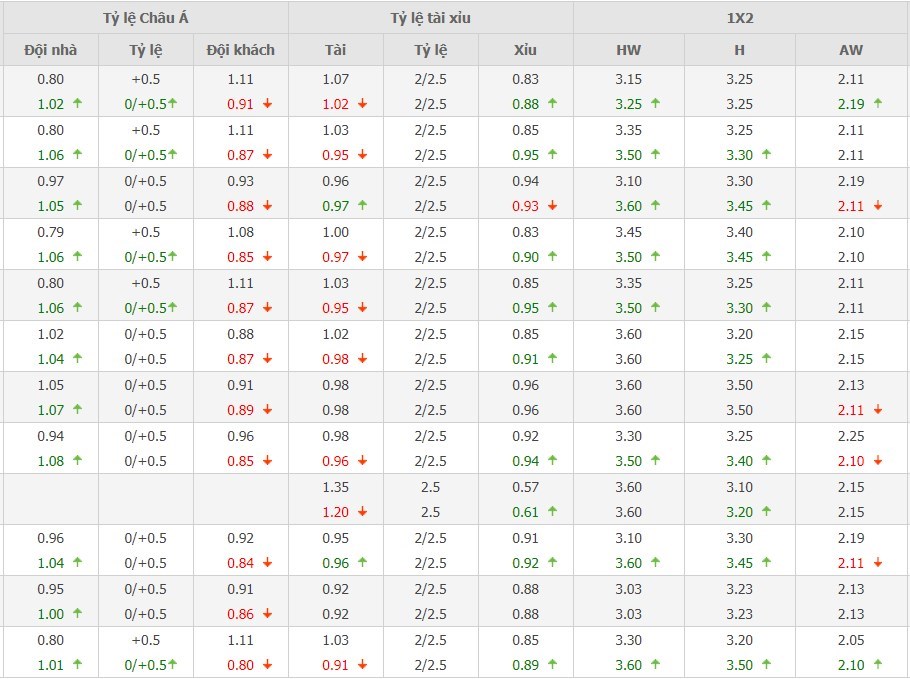The image size is (910, 679).
Task: Click the green up arrow beside HW 3.25
Action: point(656,104)
